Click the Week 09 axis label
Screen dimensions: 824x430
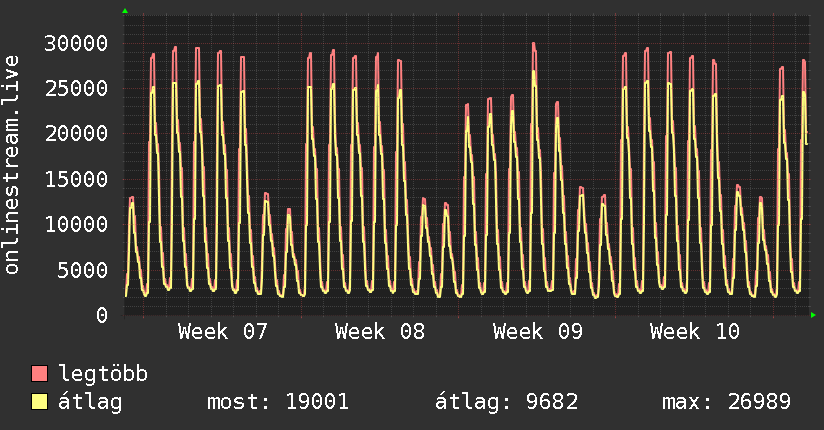537,331
